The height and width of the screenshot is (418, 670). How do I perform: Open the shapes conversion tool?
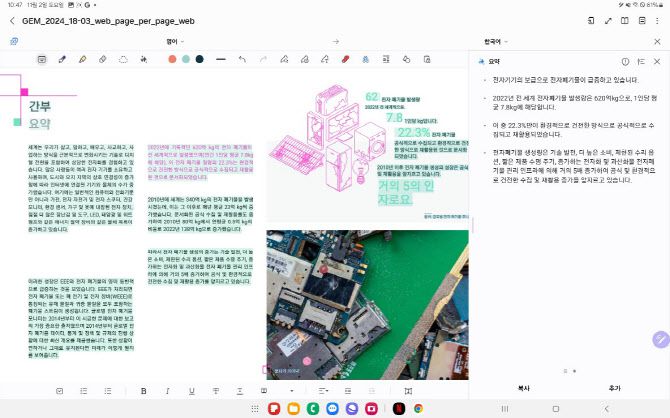pos(406,59)
